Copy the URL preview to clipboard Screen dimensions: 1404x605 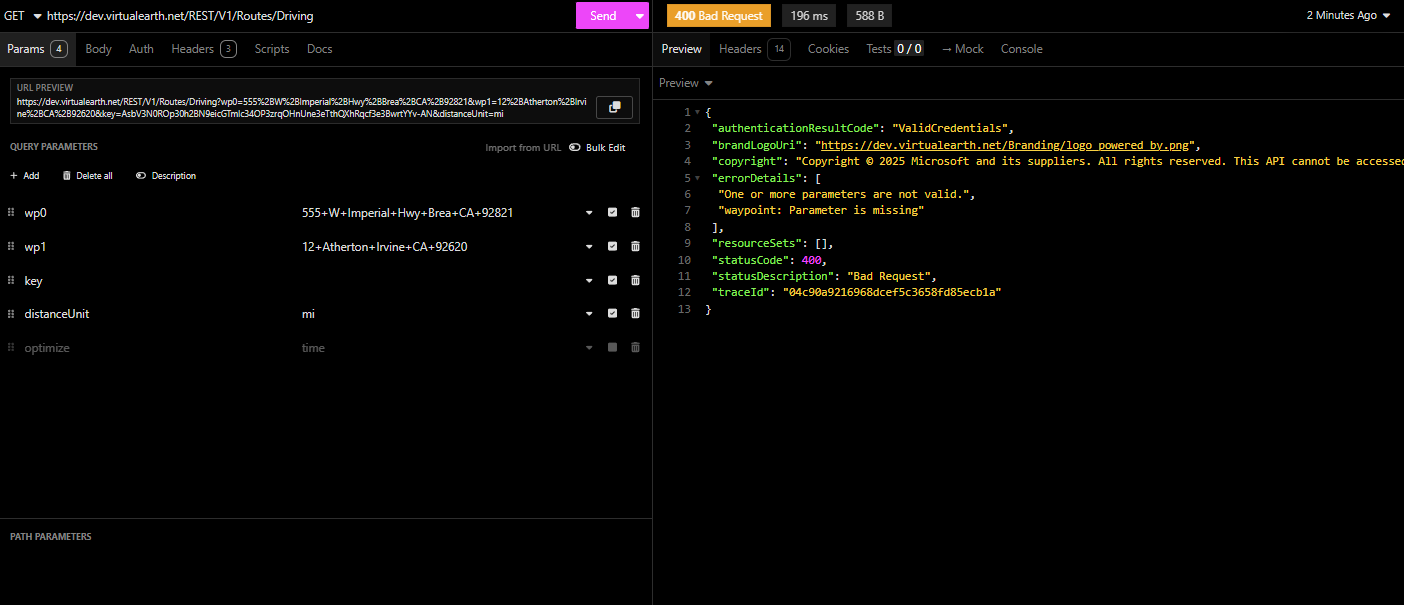point(614,107)
